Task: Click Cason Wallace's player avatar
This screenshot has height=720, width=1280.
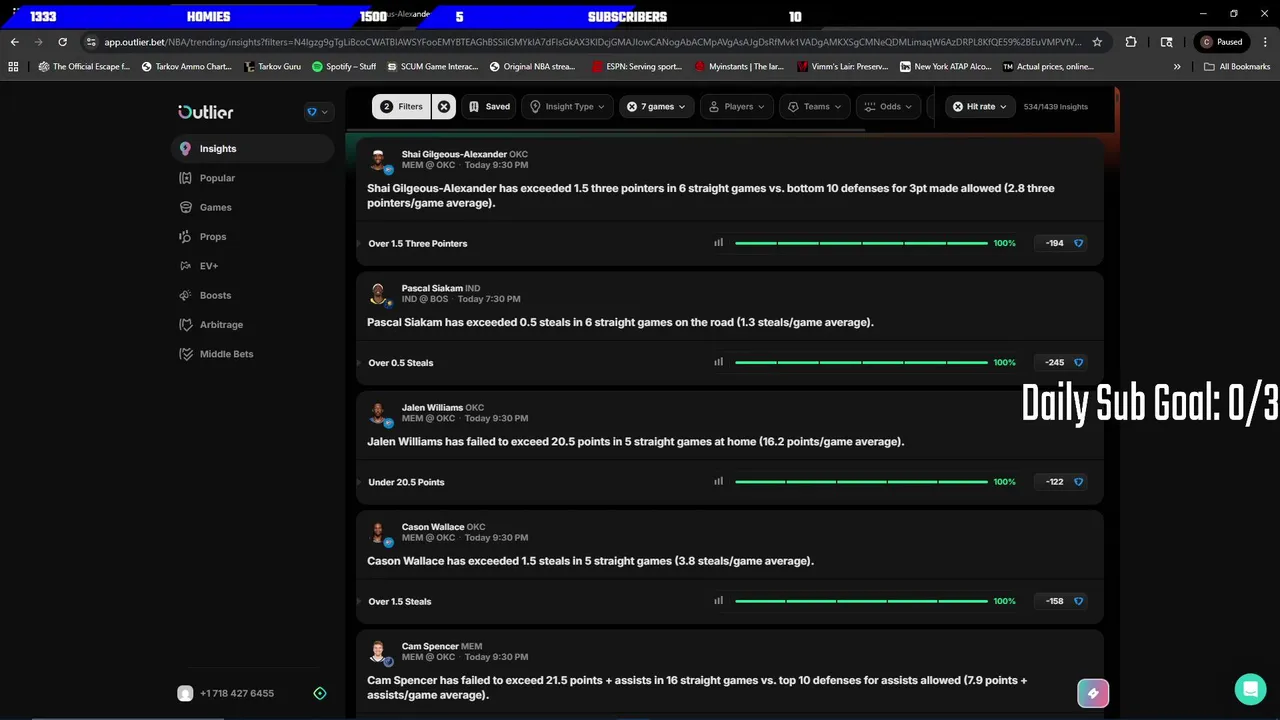Action: [378, 533]
